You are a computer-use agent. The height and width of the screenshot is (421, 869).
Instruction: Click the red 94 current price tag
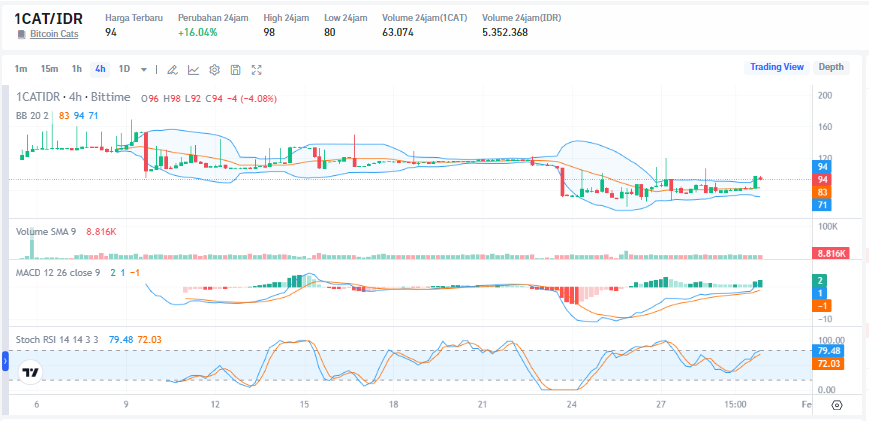pyautogui.click(x=823, y=179)
